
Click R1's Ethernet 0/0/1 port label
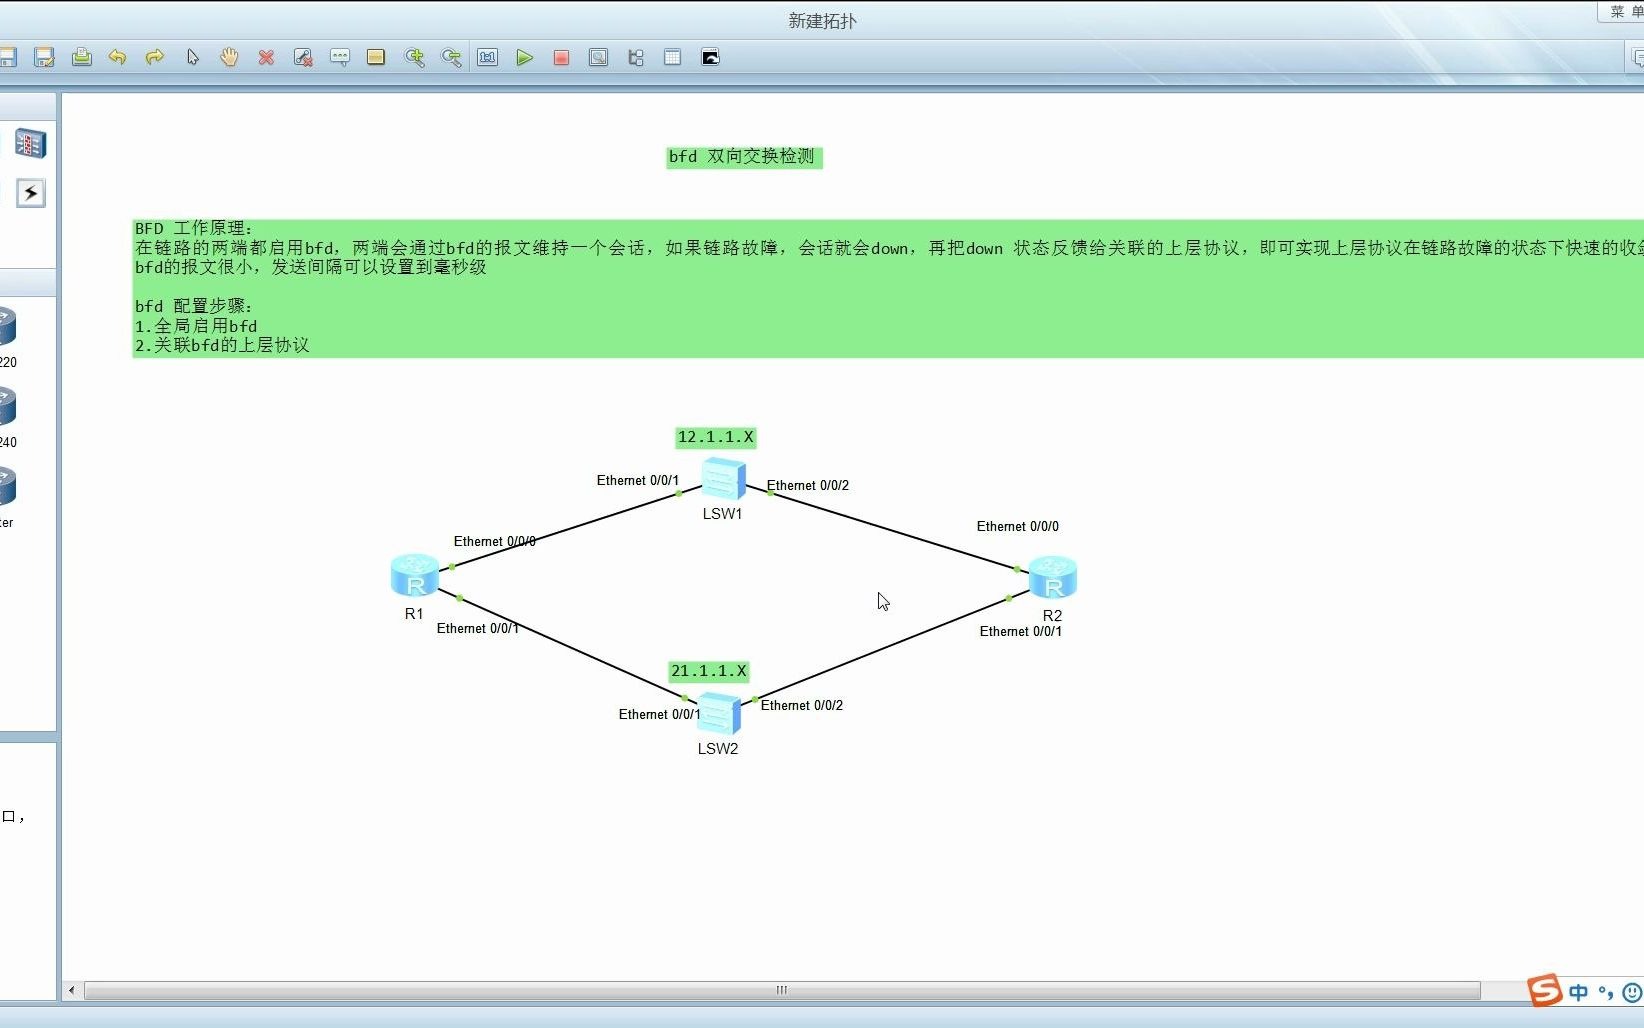coord(478,628)
